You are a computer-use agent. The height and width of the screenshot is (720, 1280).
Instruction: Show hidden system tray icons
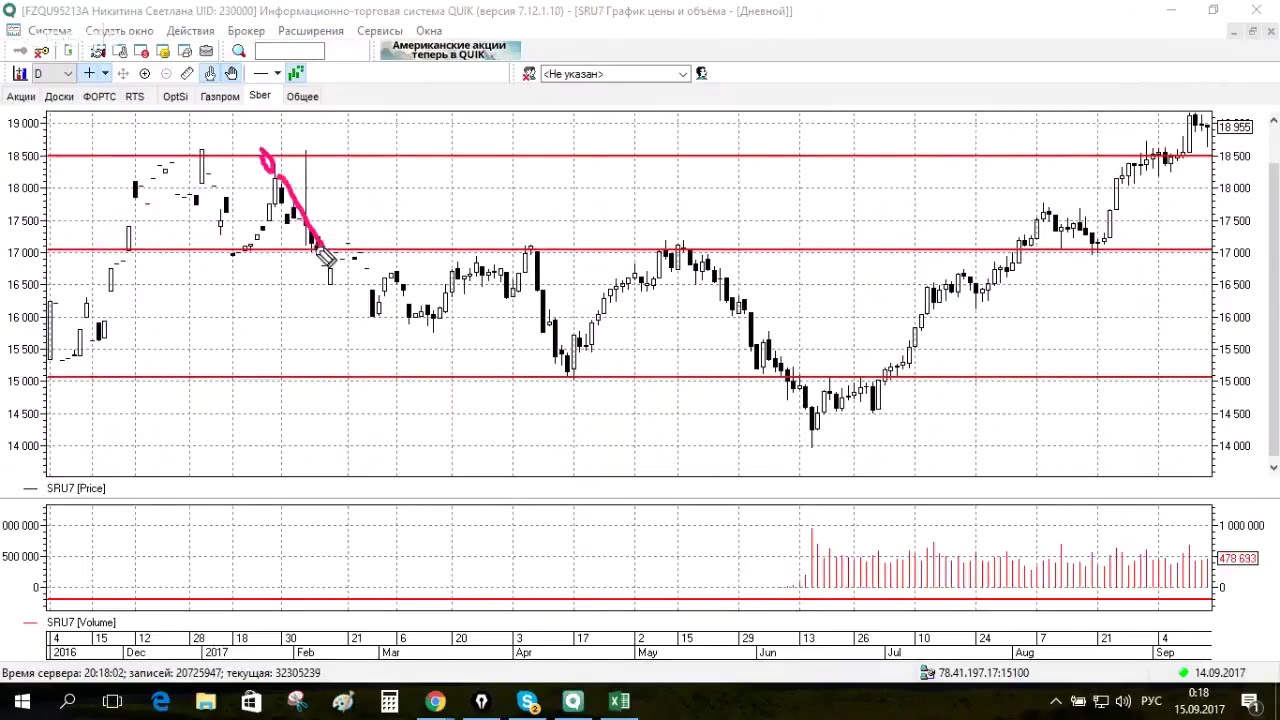tap(1055, 702)
